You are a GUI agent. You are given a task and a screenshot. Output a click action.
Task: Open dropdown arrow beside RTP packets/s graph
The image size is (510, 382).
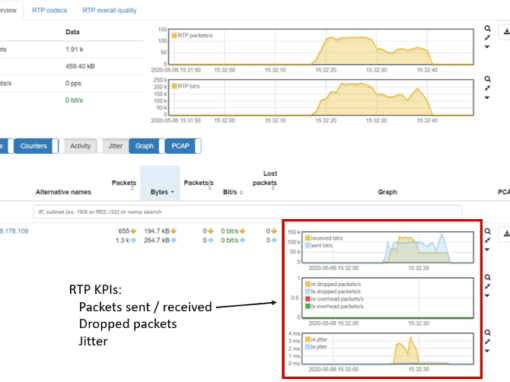[487, 47]
